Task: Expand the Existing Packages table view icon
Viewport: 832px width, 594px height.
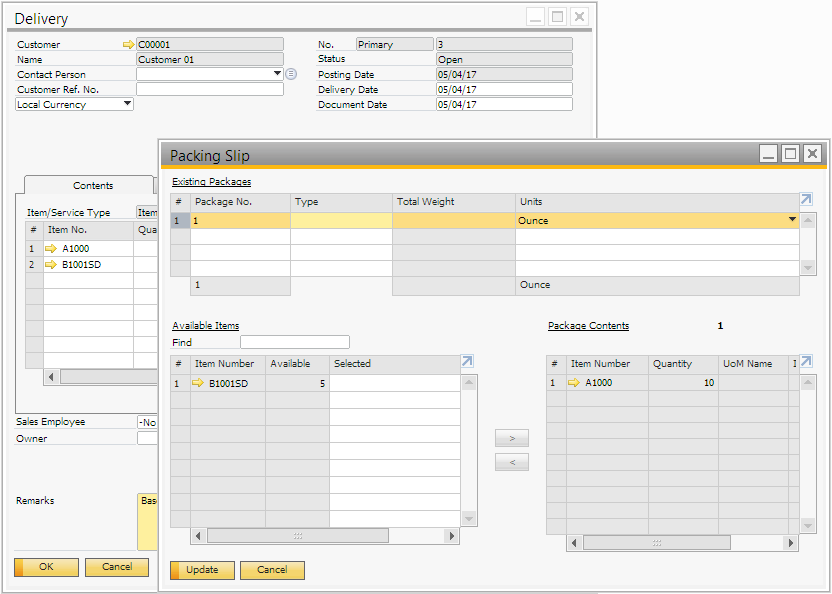Action: click(806, 200)
